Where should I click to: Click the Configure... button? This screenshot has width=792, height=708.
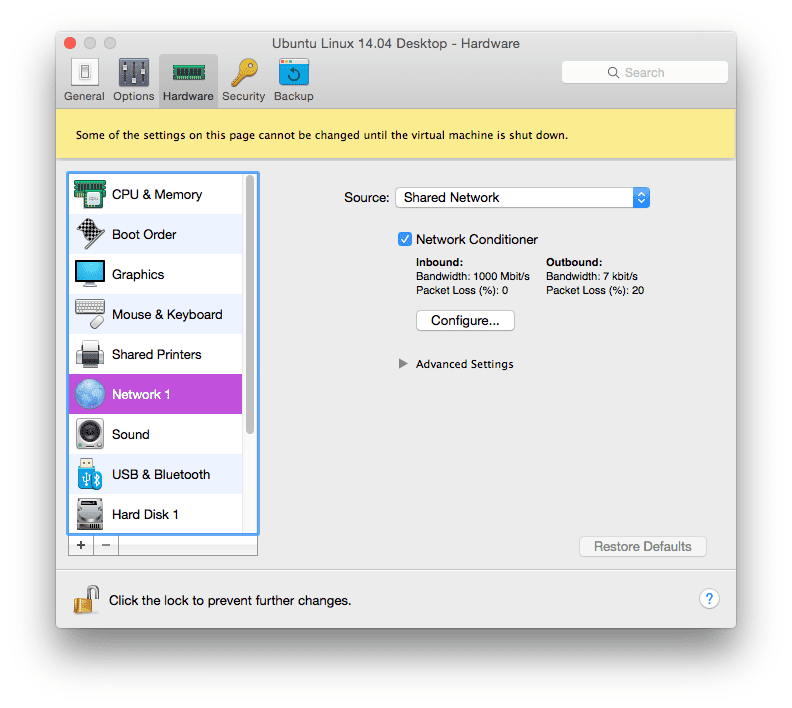pyautogui.click(x=465, y=321)
